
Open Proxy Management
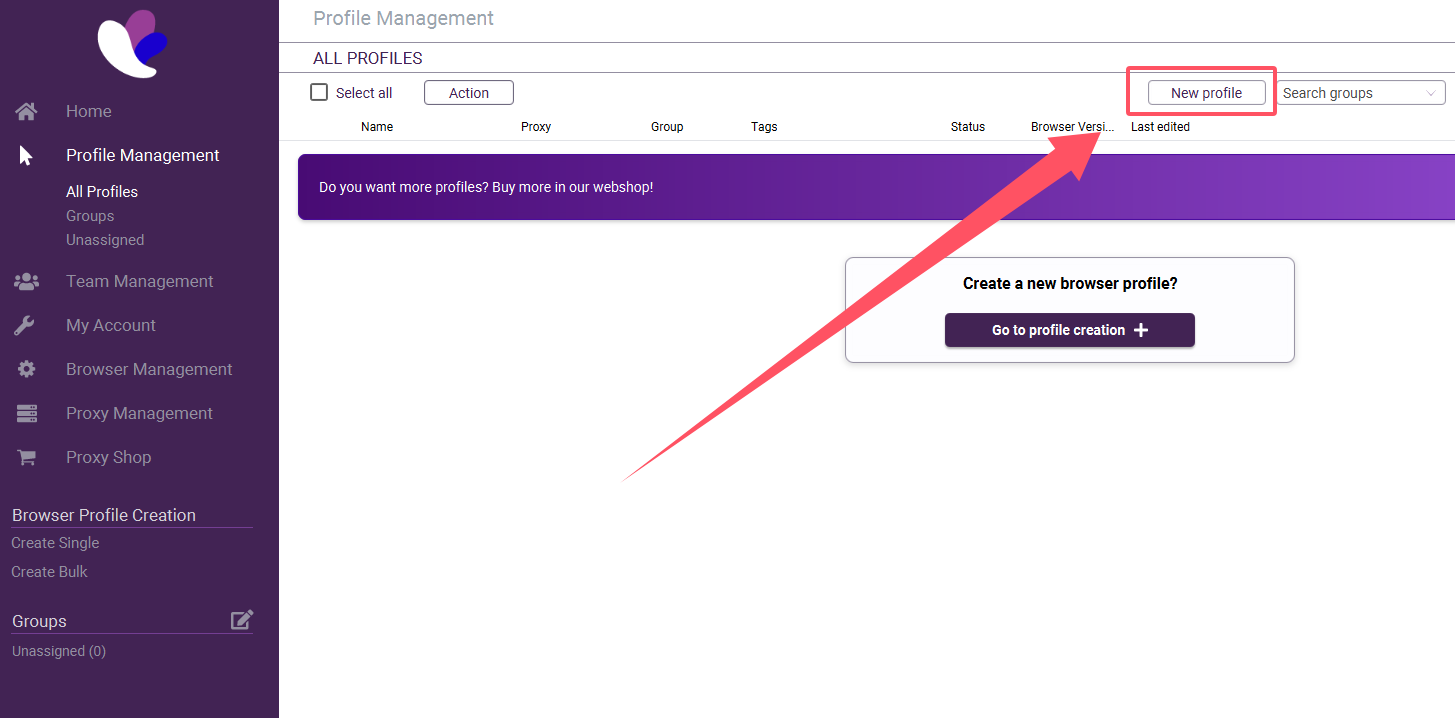coord(139,413)
